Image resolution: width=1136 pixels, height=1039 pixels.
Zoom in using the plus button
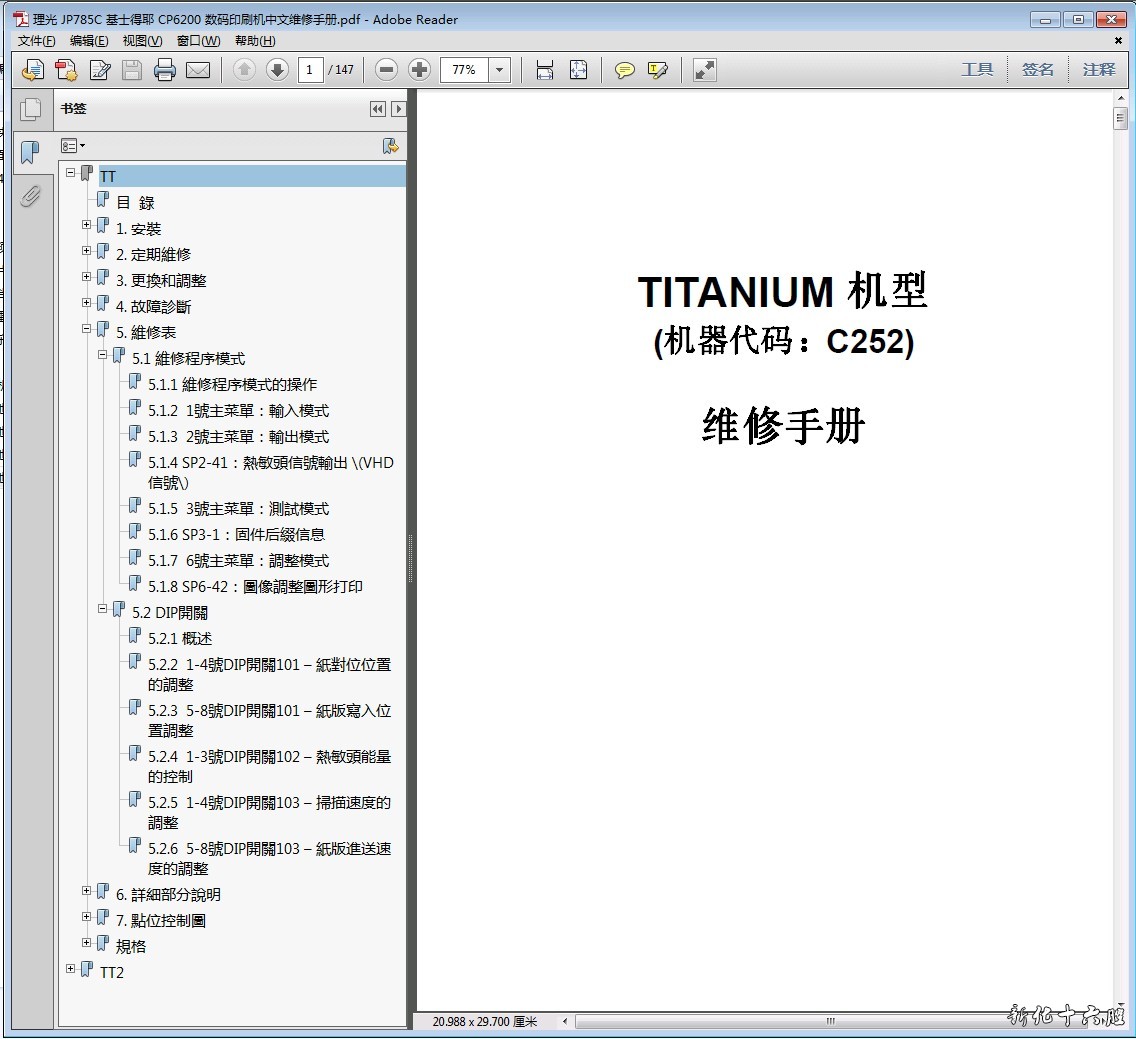tap(420, 70)
